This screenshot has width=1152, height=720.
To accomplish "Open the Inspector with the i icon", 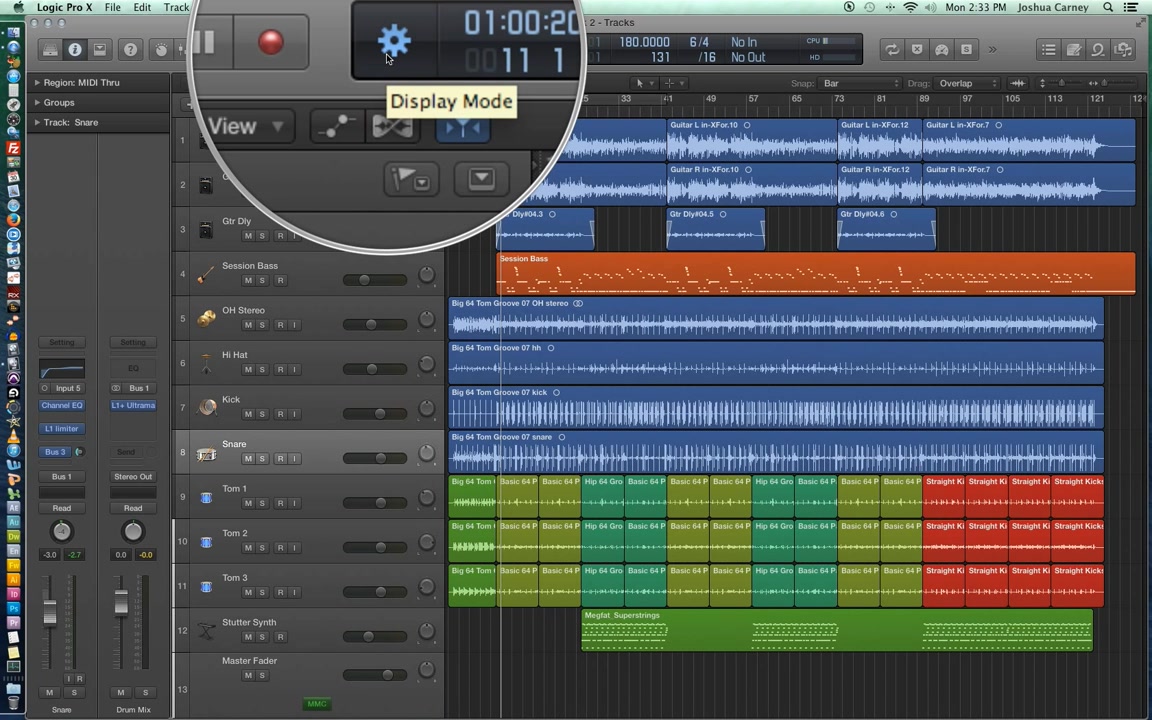I will (75, 50).
